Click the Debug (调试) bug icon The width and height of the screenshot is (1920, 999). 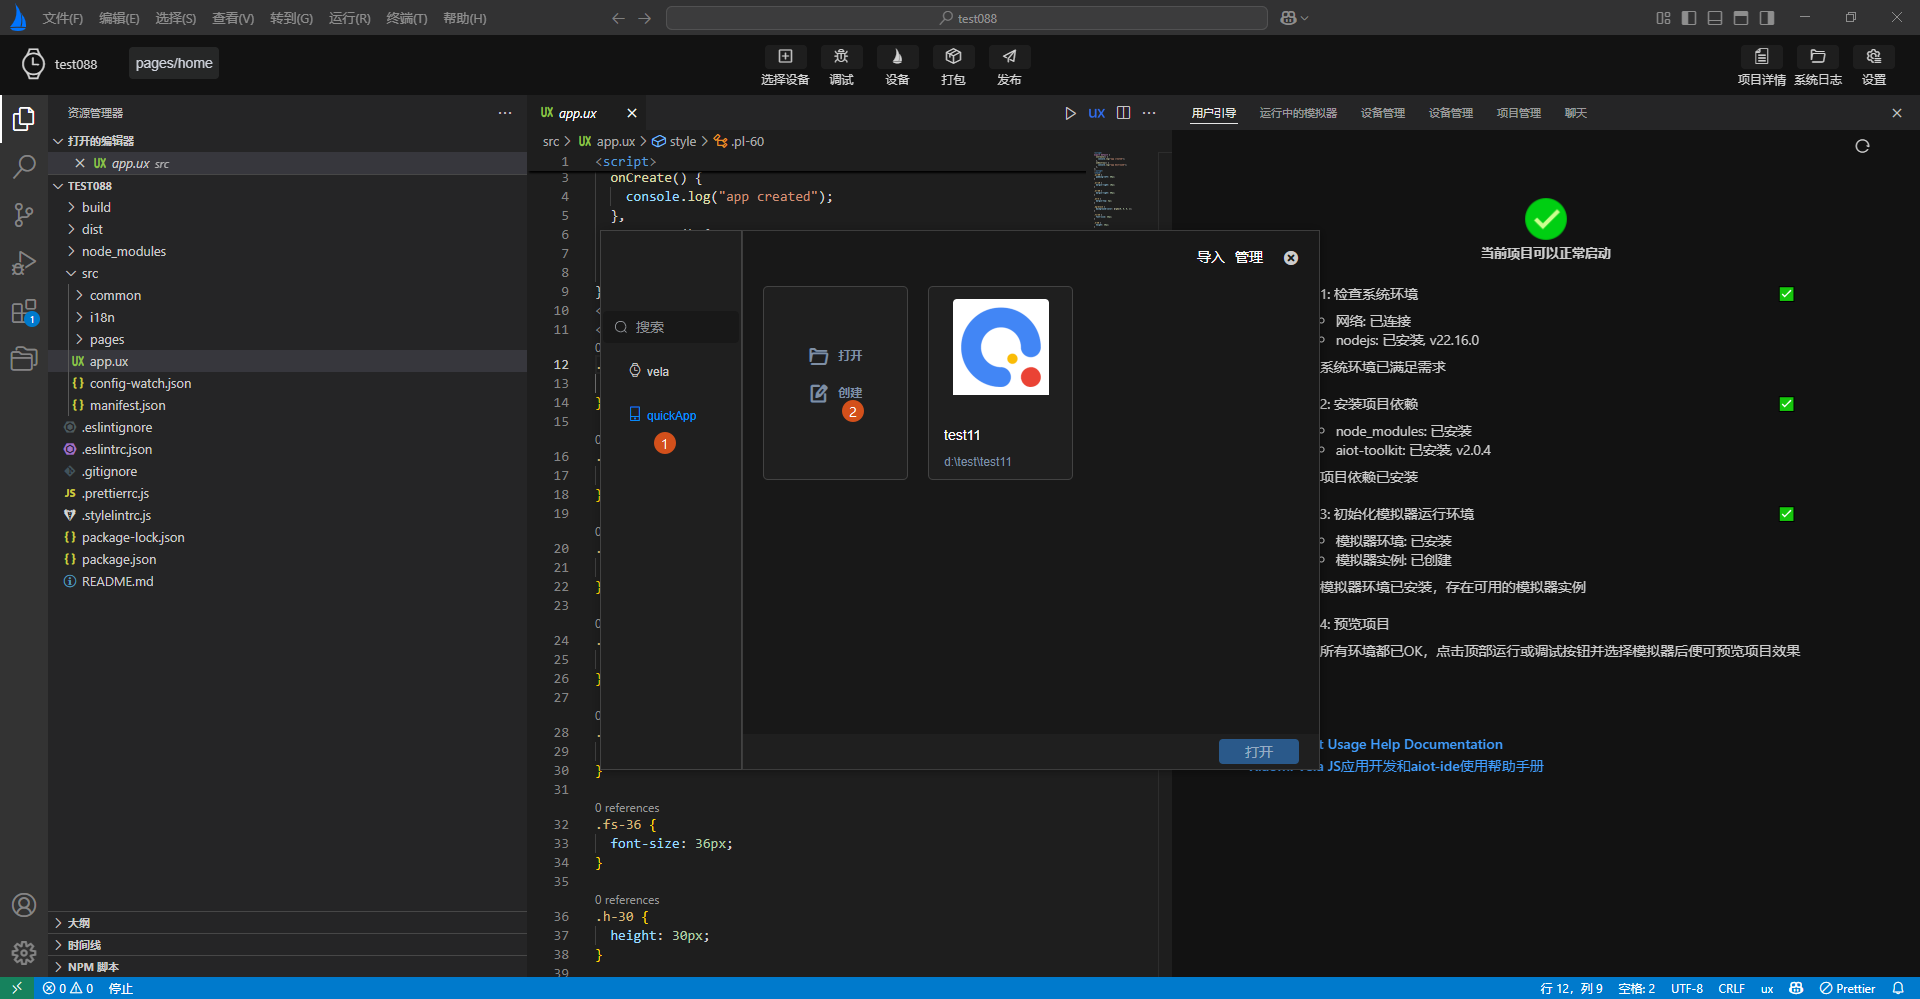click(841, 57)
